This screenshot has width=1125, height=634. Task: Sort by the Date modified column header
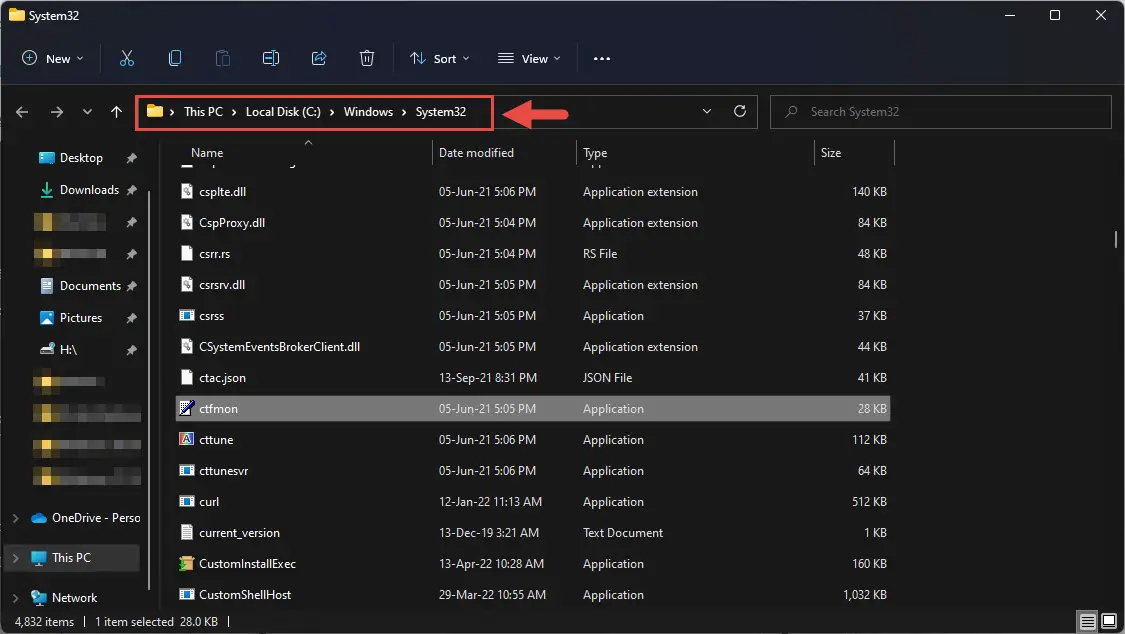pos(476,153)
